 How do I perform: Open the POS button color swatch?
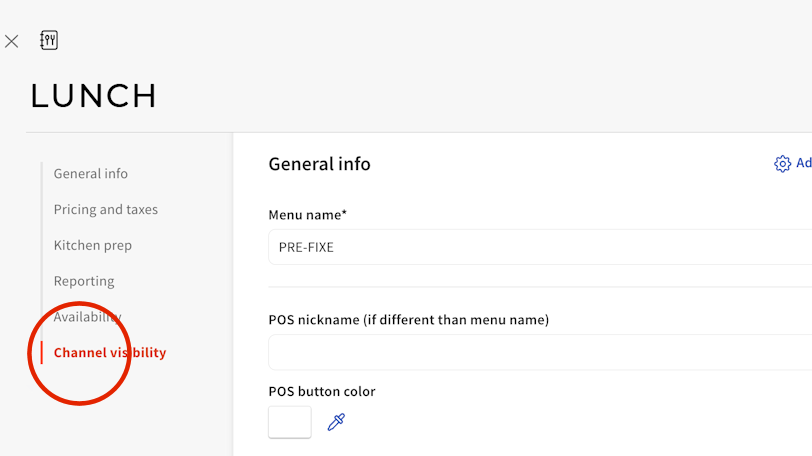click(x=290, y=422)
